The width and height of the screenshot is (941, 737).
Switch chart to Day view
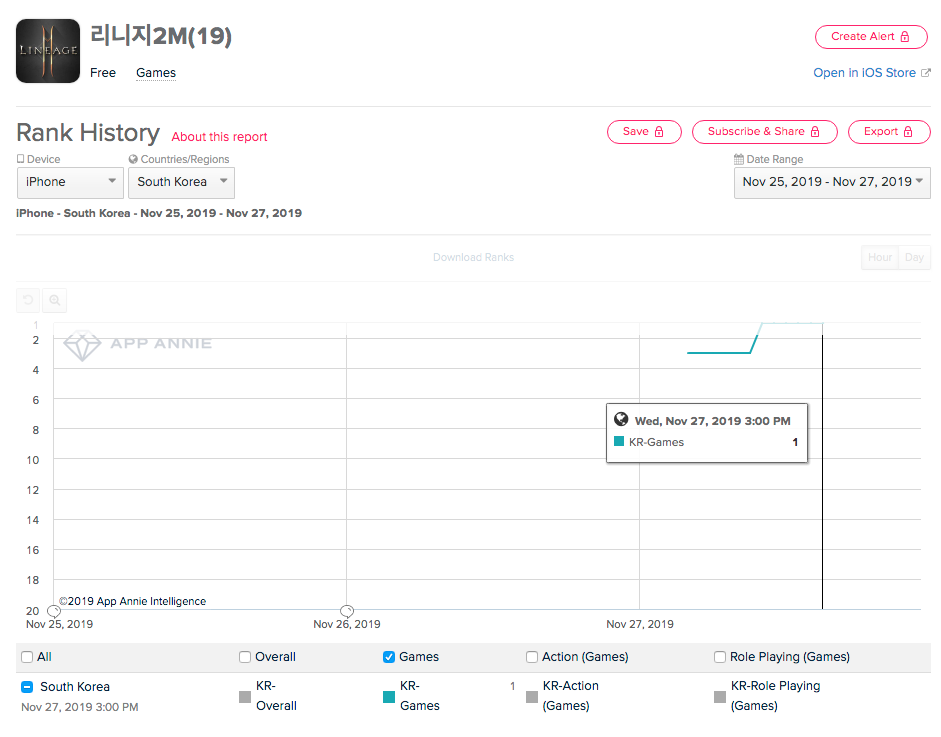(914, 257)
